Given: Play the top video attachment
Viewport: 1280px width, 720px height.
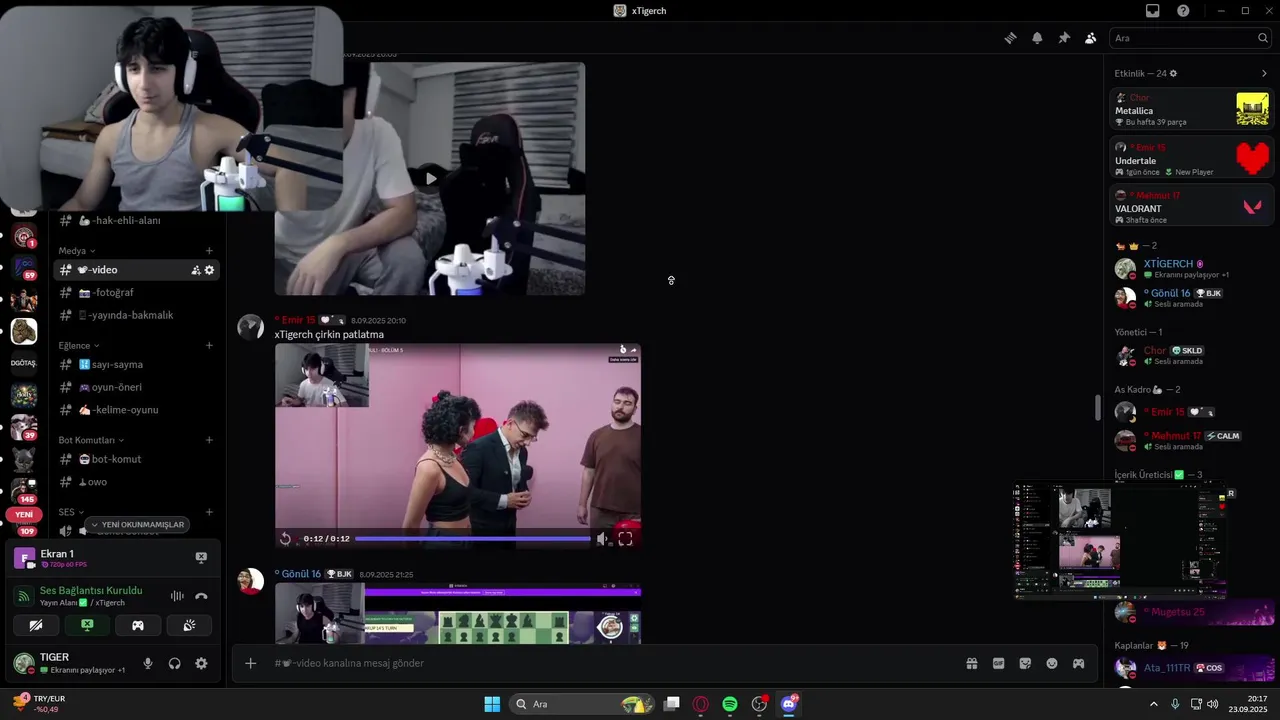Looking at the screenshot, I should point(430,179).
